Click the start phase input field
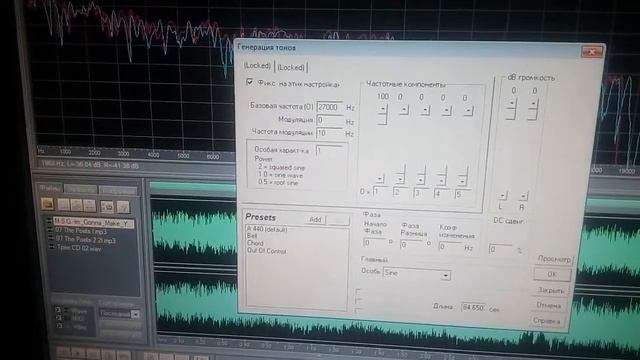 coord(375,242)
